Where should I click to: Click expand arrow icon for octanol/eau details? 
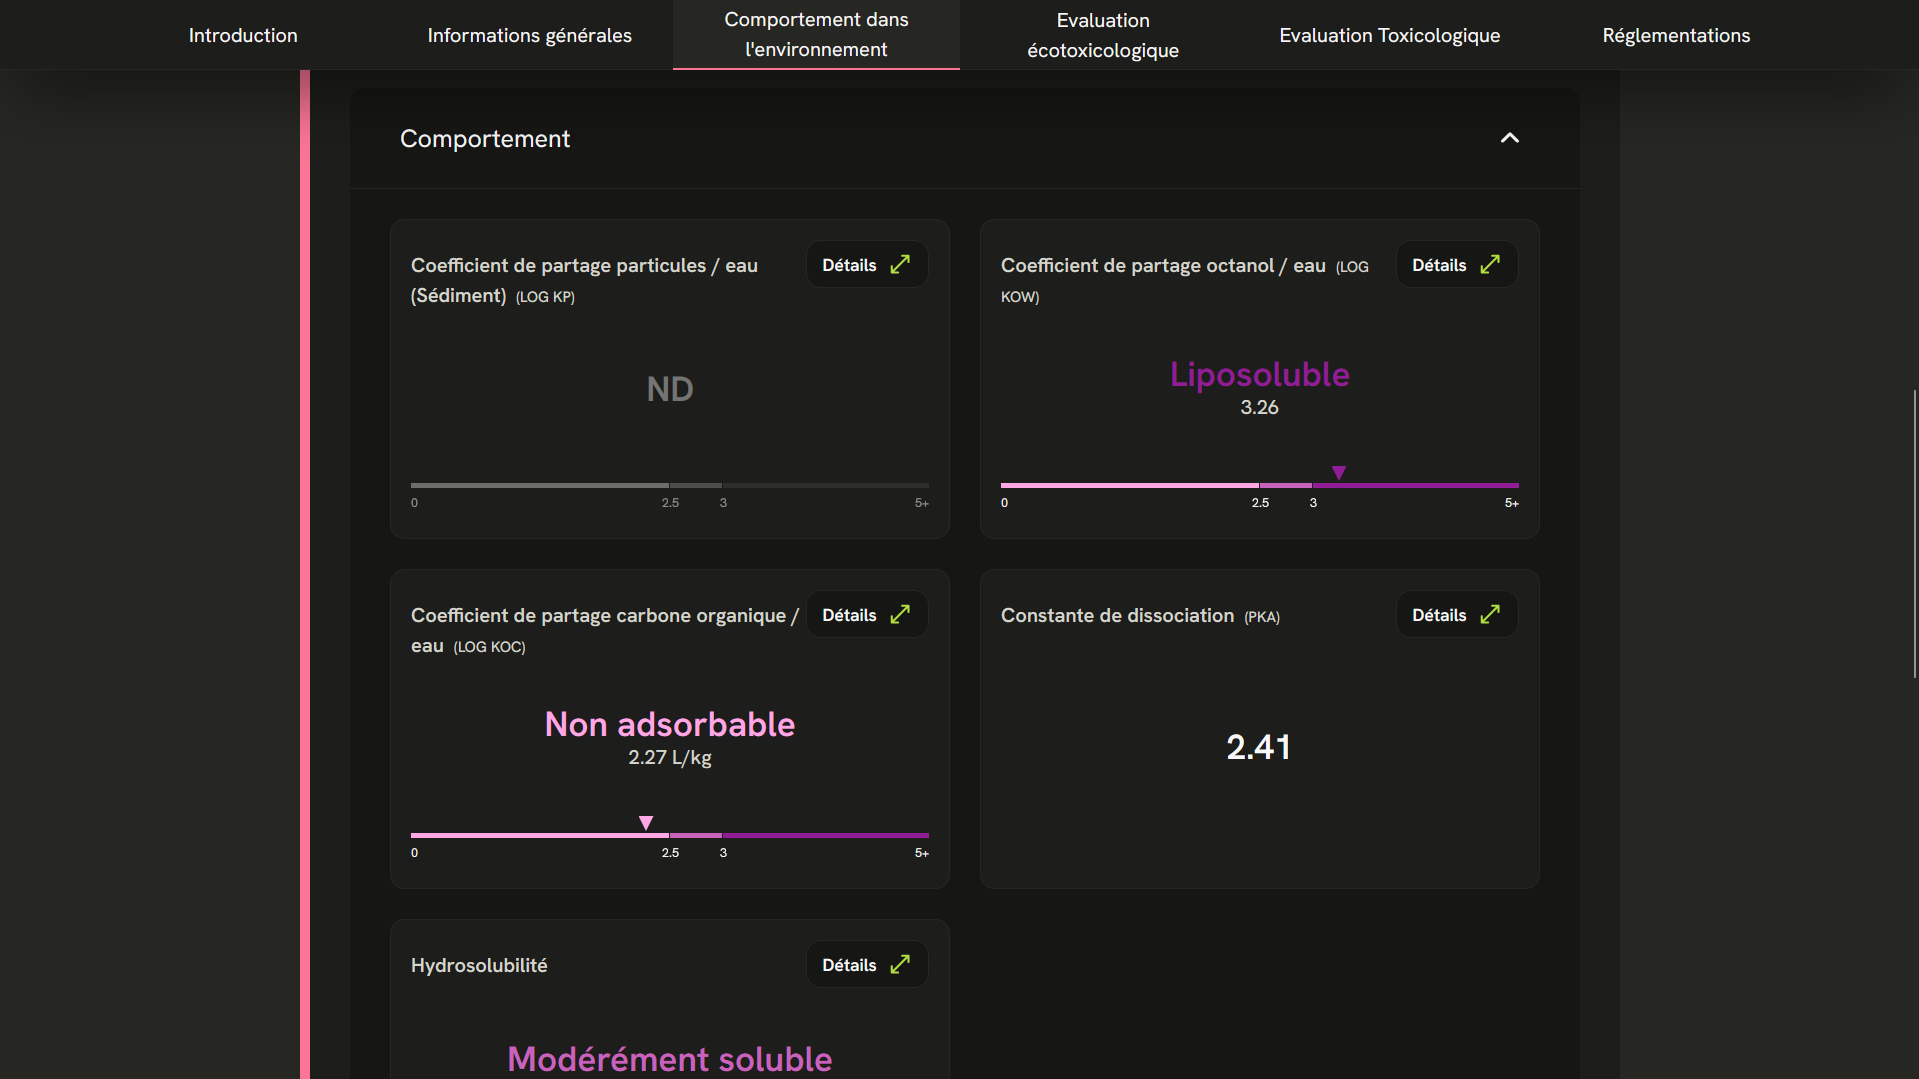(1490, 264)
